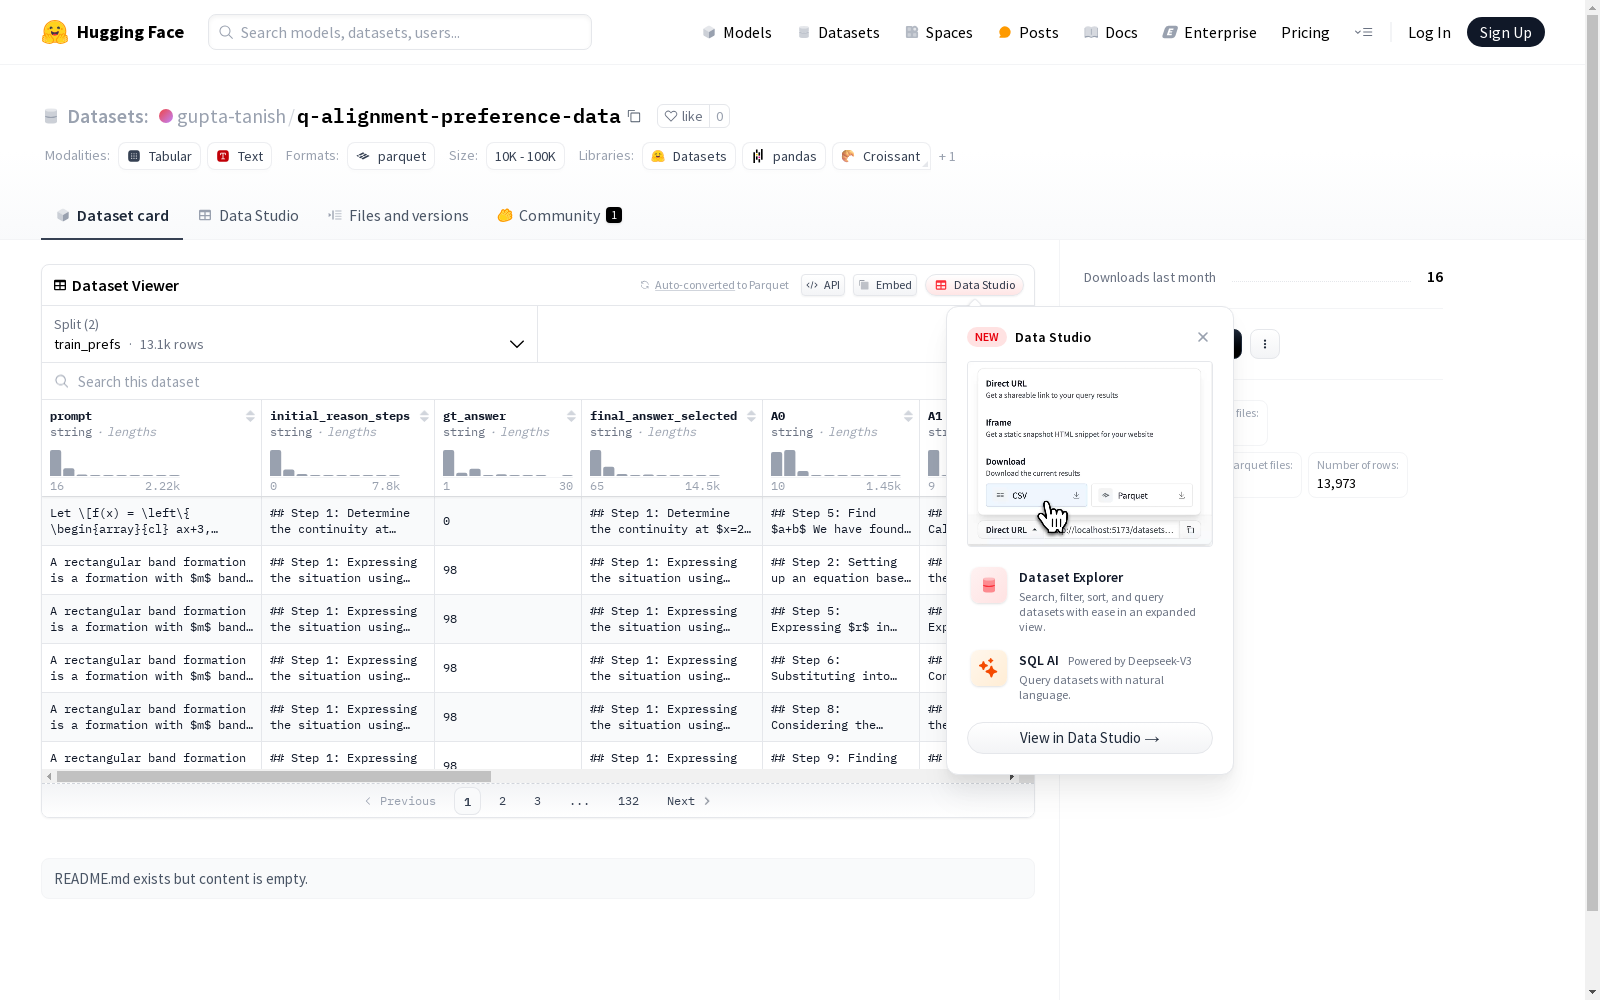The height and width of the screenshot is (1000, 1600).
Task: Click the horizontal table scrollbar
Action: [274, 776]
